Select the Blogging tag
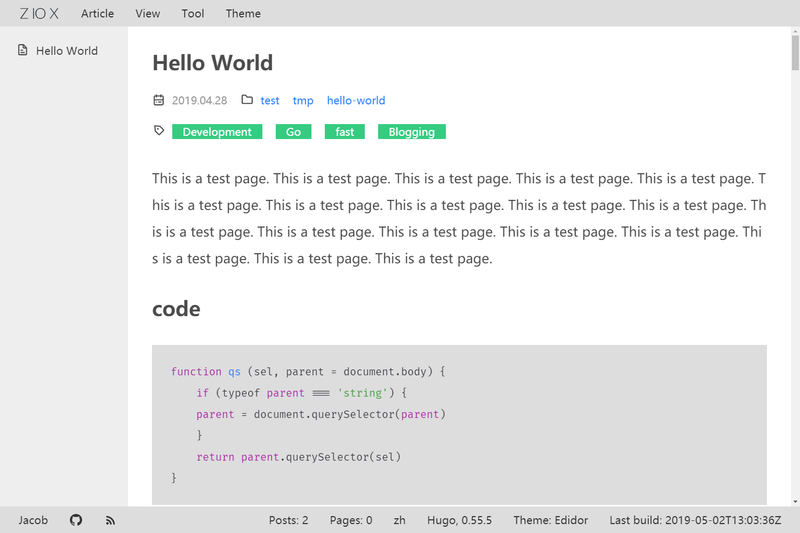Image resolution: width=800 pixels, height=533 pixels. [412, 132]
